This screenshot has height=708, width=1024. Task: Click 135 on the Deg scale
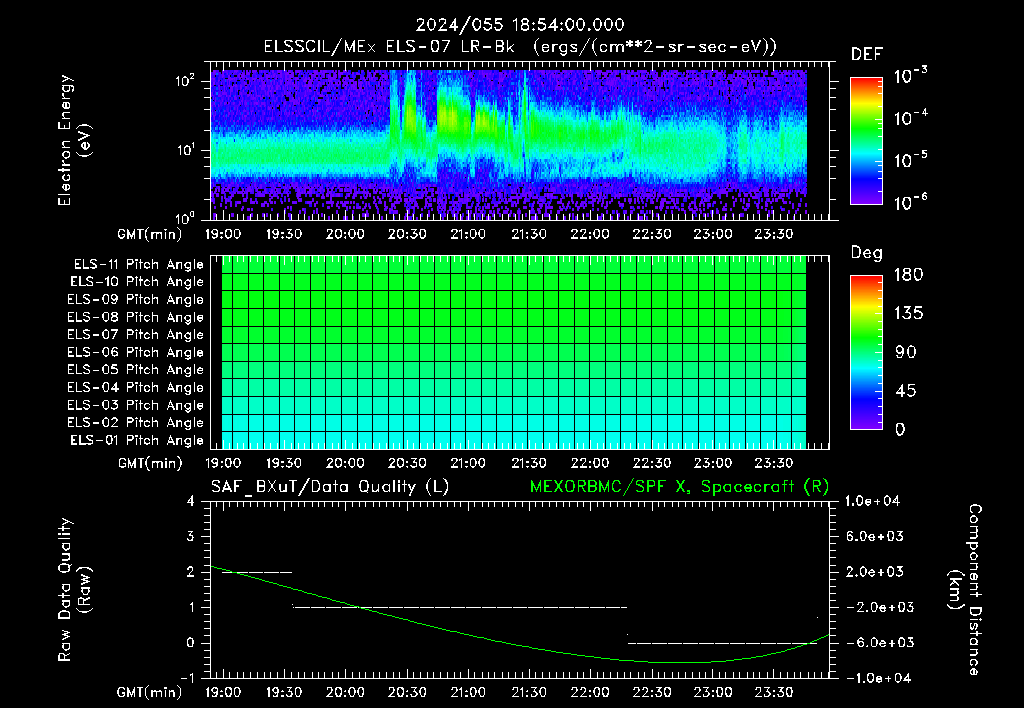pyautogui.click(x=908, y=314)
